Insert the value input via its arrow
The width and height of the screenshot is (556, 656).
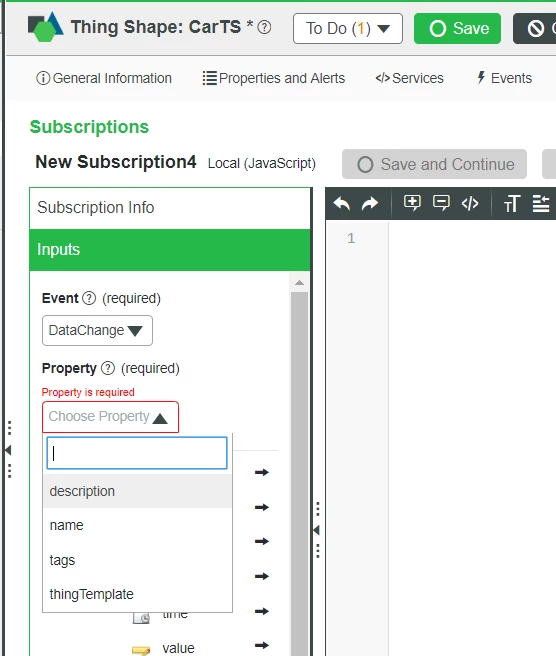click(262, 645)
